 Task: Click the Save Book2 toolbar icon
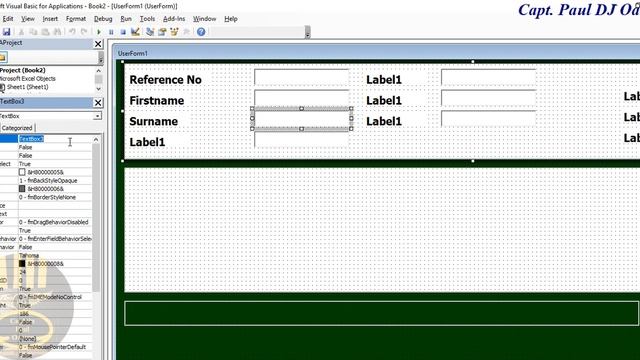[x=7, y=32]
